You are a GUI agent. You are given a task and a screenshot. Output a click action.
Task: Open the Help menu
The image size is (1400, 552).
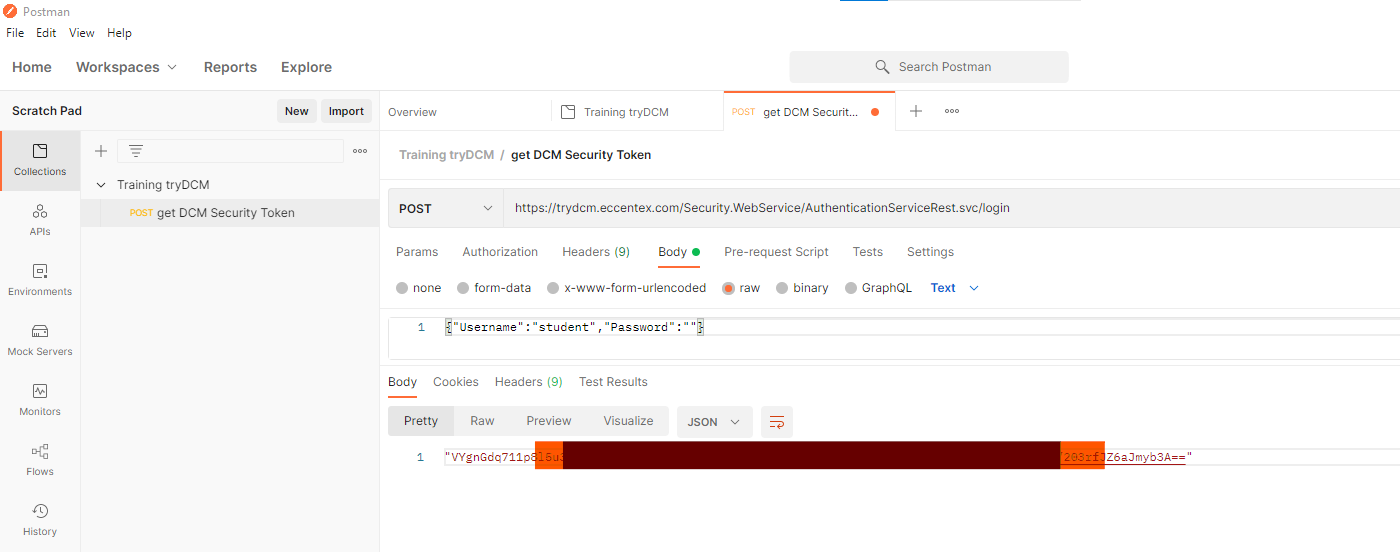[119, 33]
